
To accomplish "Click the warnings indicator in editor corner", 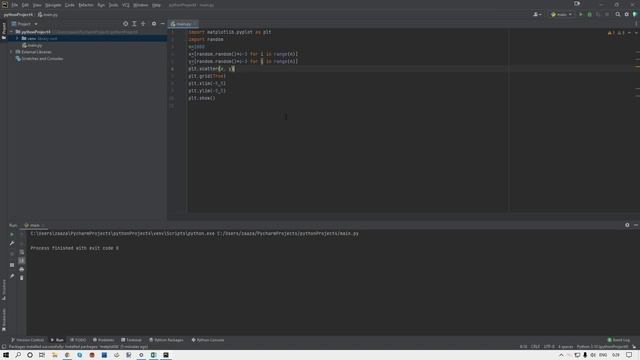I will pyautogui.click(x=616, y=33).
